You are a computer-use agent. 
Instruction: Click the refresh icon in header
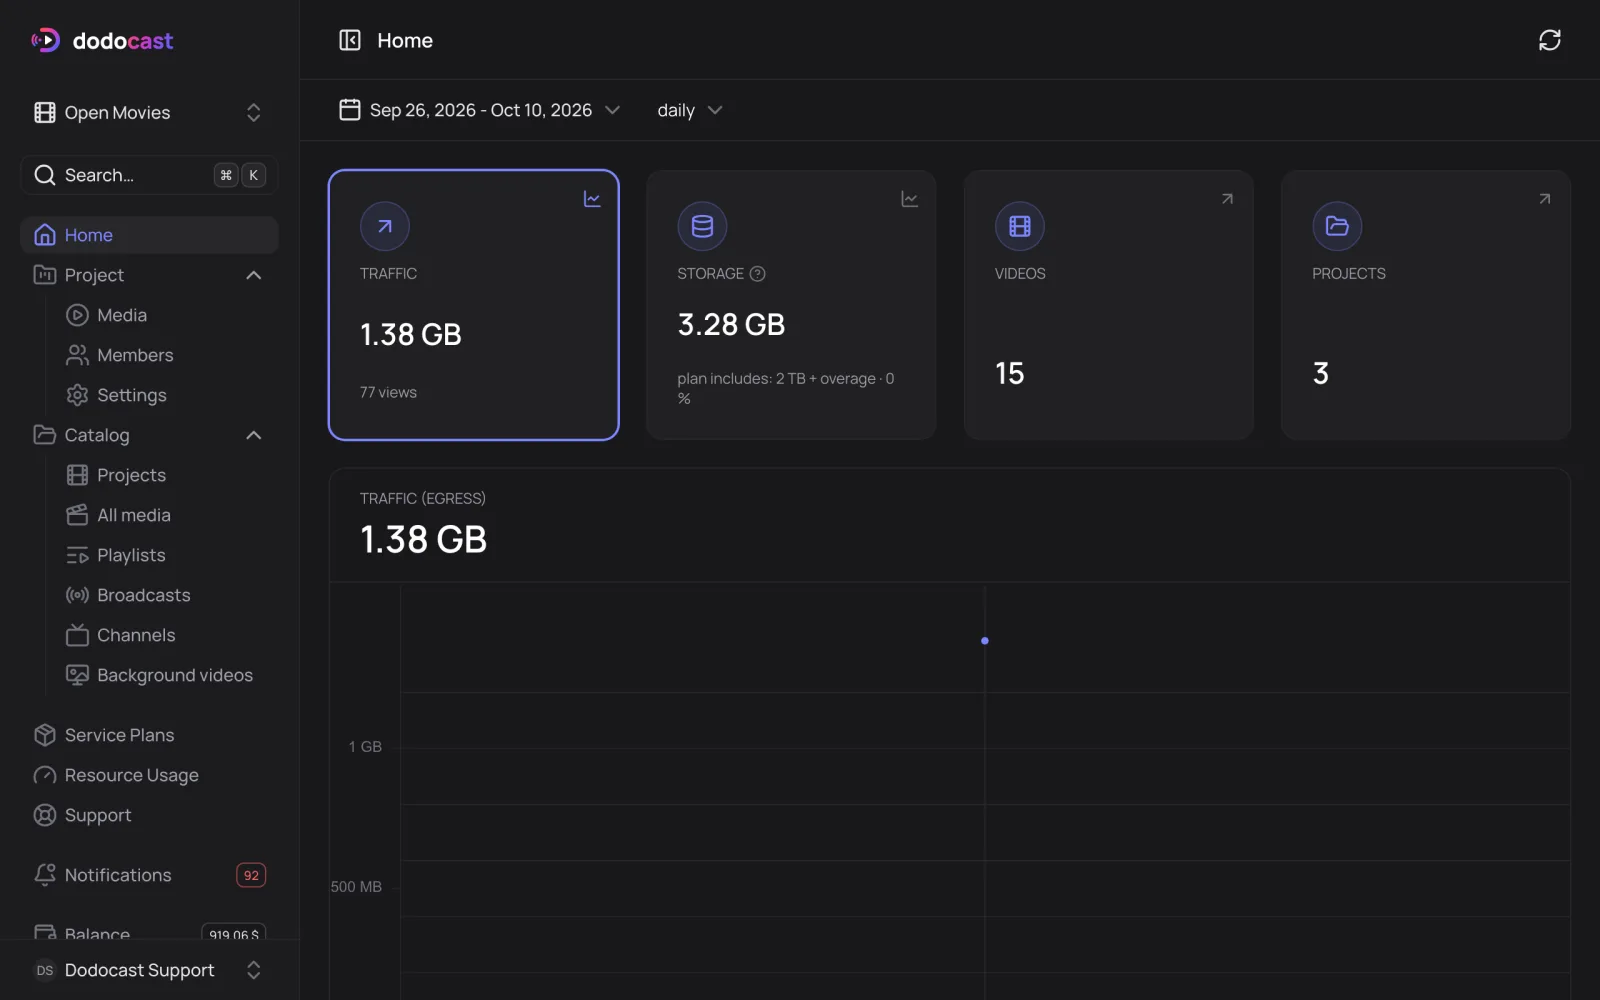tap(1549, 40)
